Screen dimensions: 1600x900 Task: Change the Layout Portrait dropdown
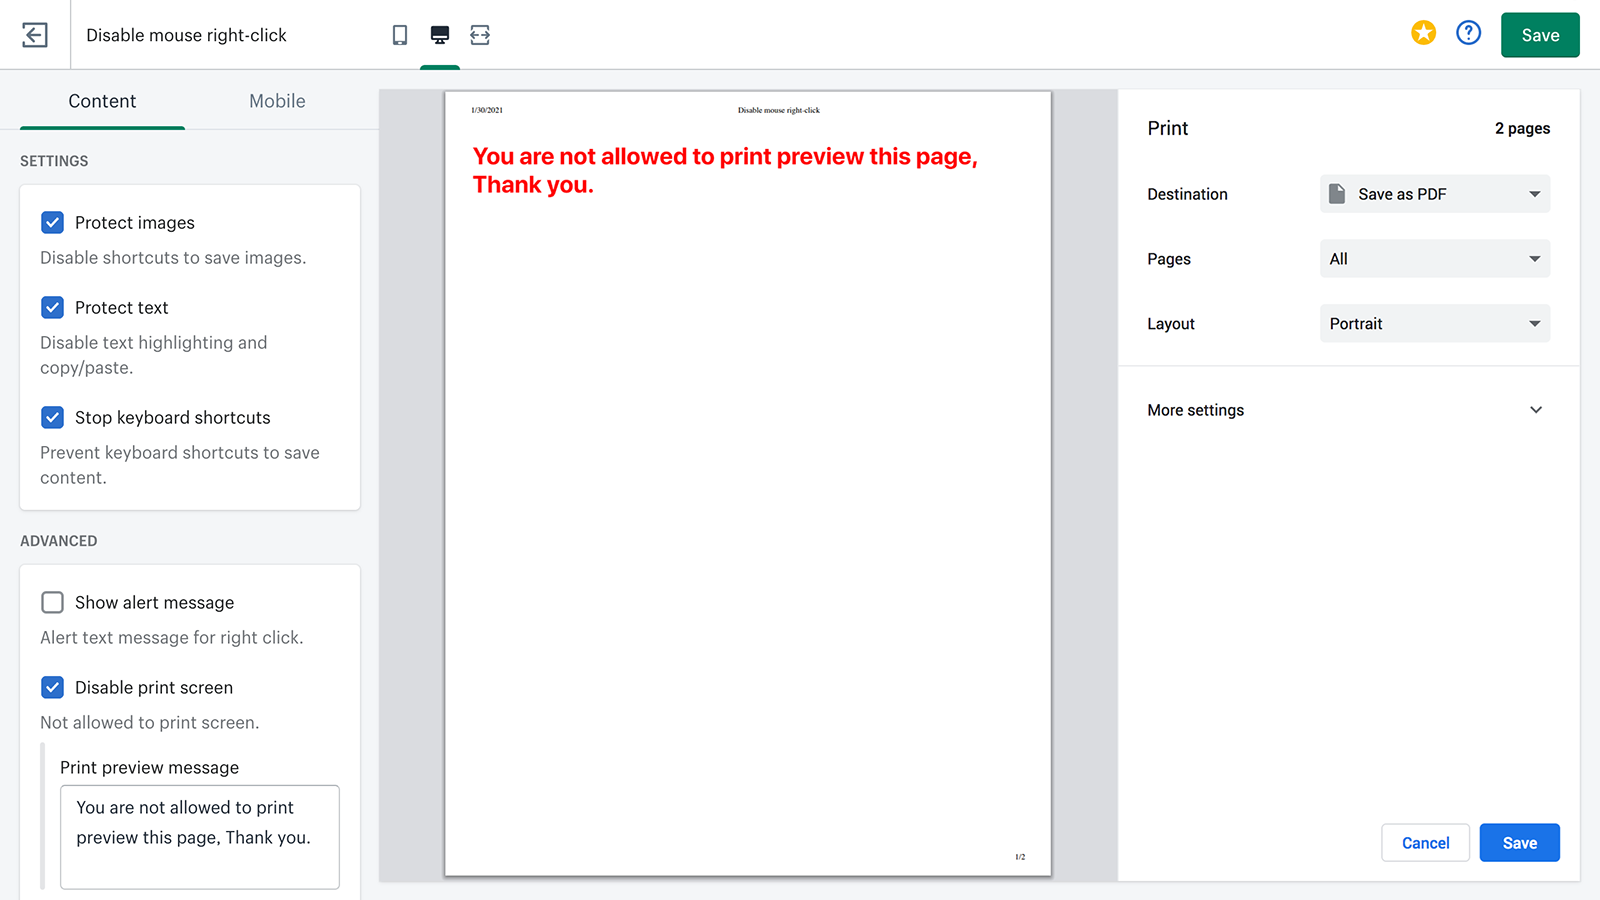point(1435,324)
